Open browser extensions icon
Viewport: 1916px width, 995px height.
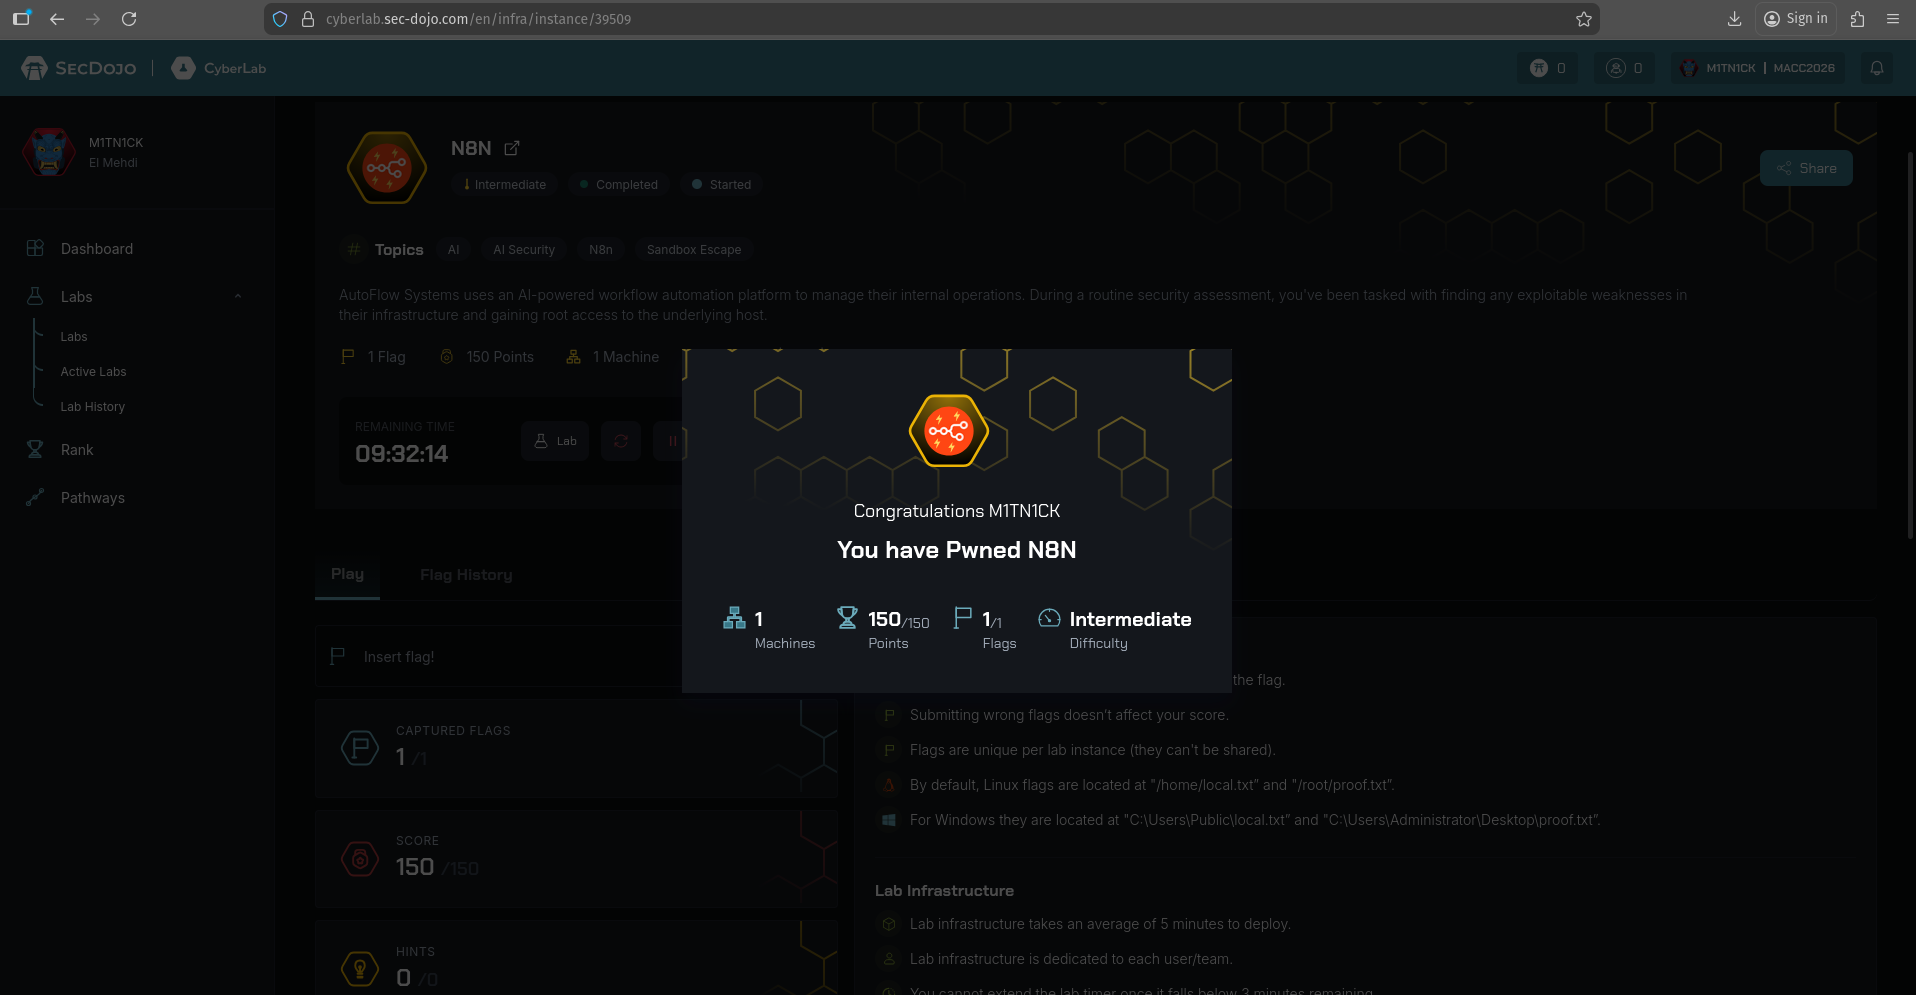coord(1858,19)
